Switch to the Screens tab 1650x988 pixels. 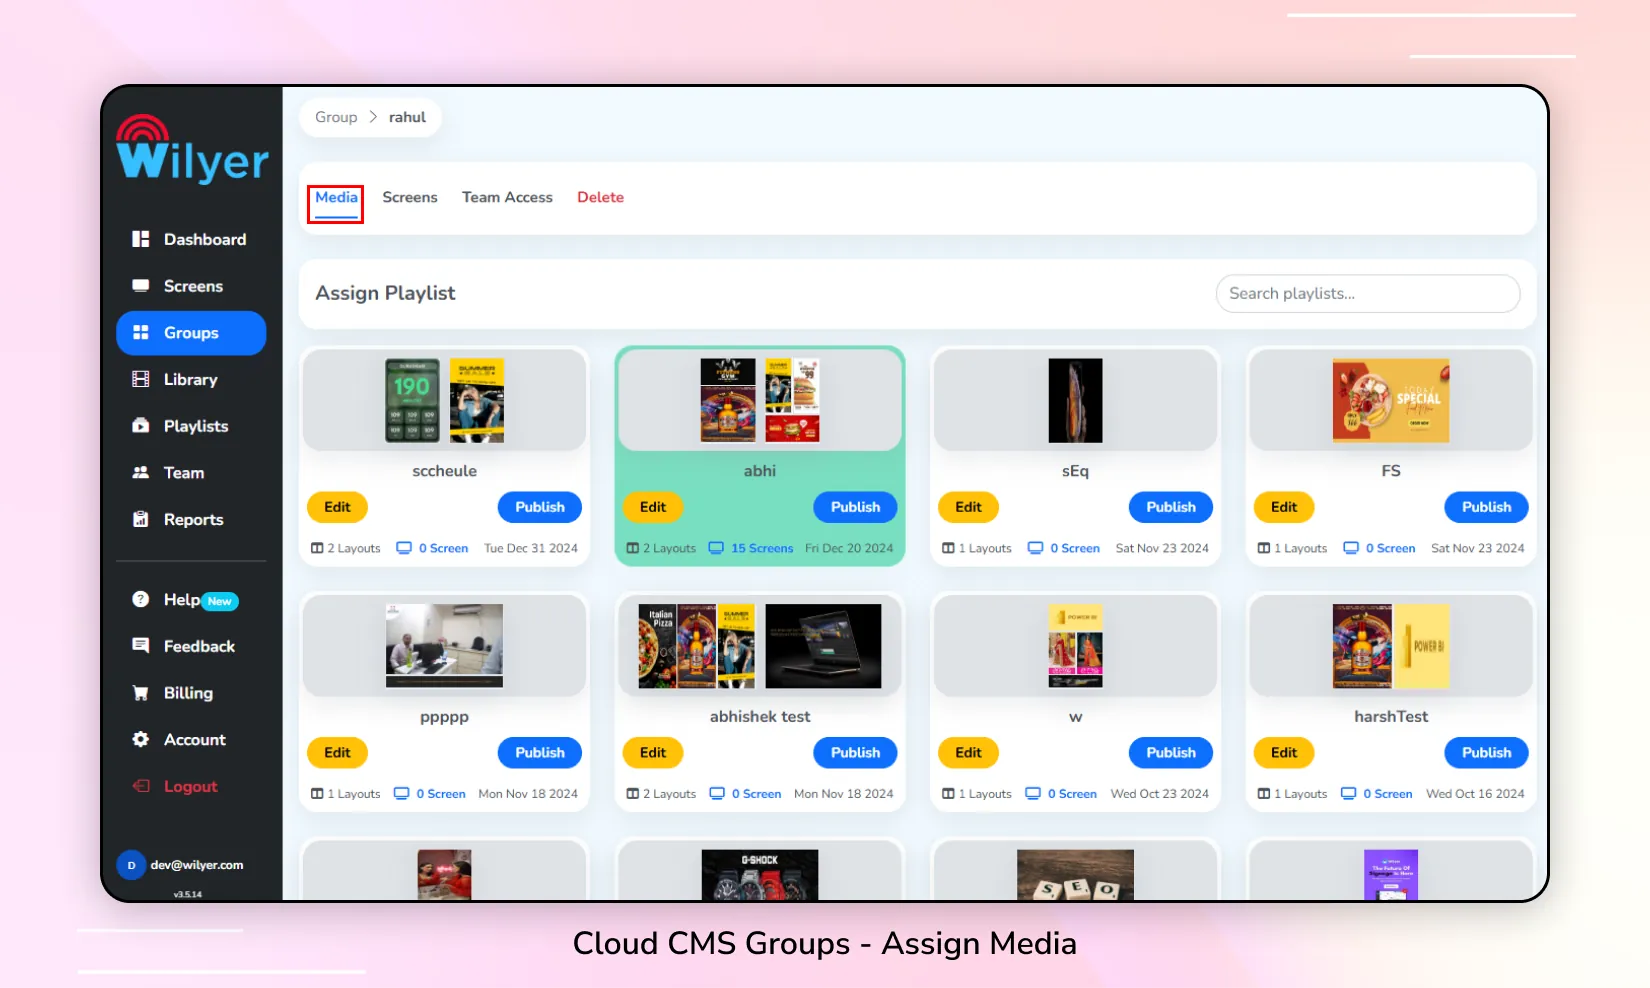410,197
